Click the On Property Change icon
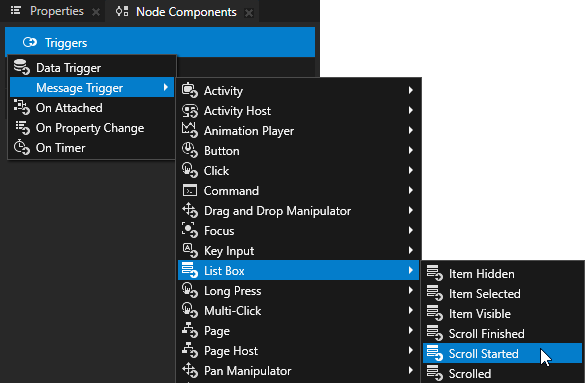585x383 pixels. pos(22,128)
